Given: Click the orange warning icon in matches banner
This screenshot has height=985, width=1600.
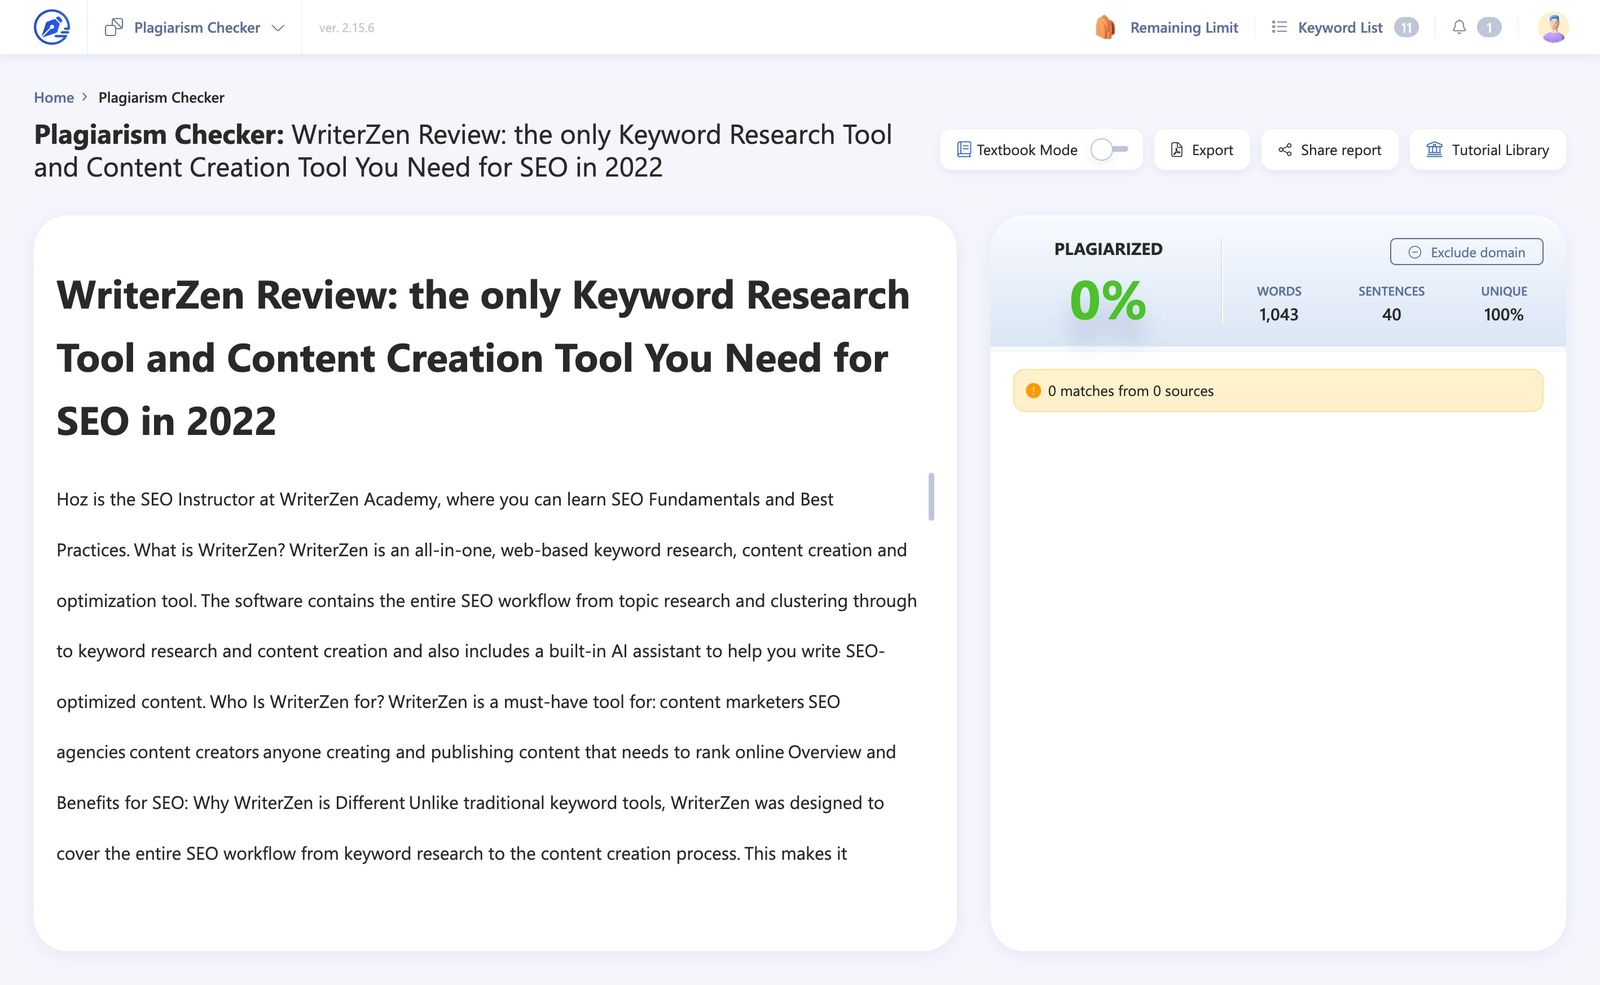Looking at the screenshot, I should (x=1033, y=391).
